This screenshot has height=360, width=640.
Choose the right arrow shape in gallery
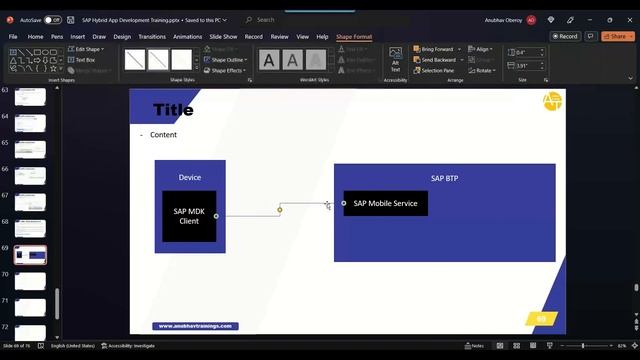pyautogui.click(x=37, y=60)
